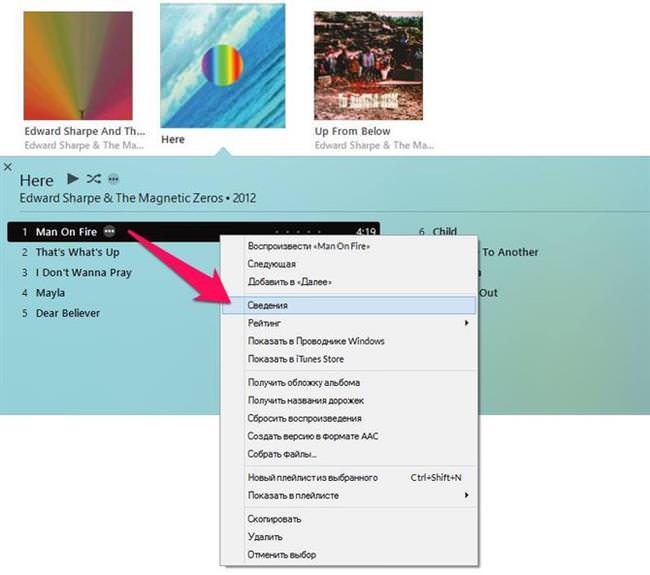Play the album Here
Image resolution: width=650 pixels, height=575 pixels.
(73, 179)
